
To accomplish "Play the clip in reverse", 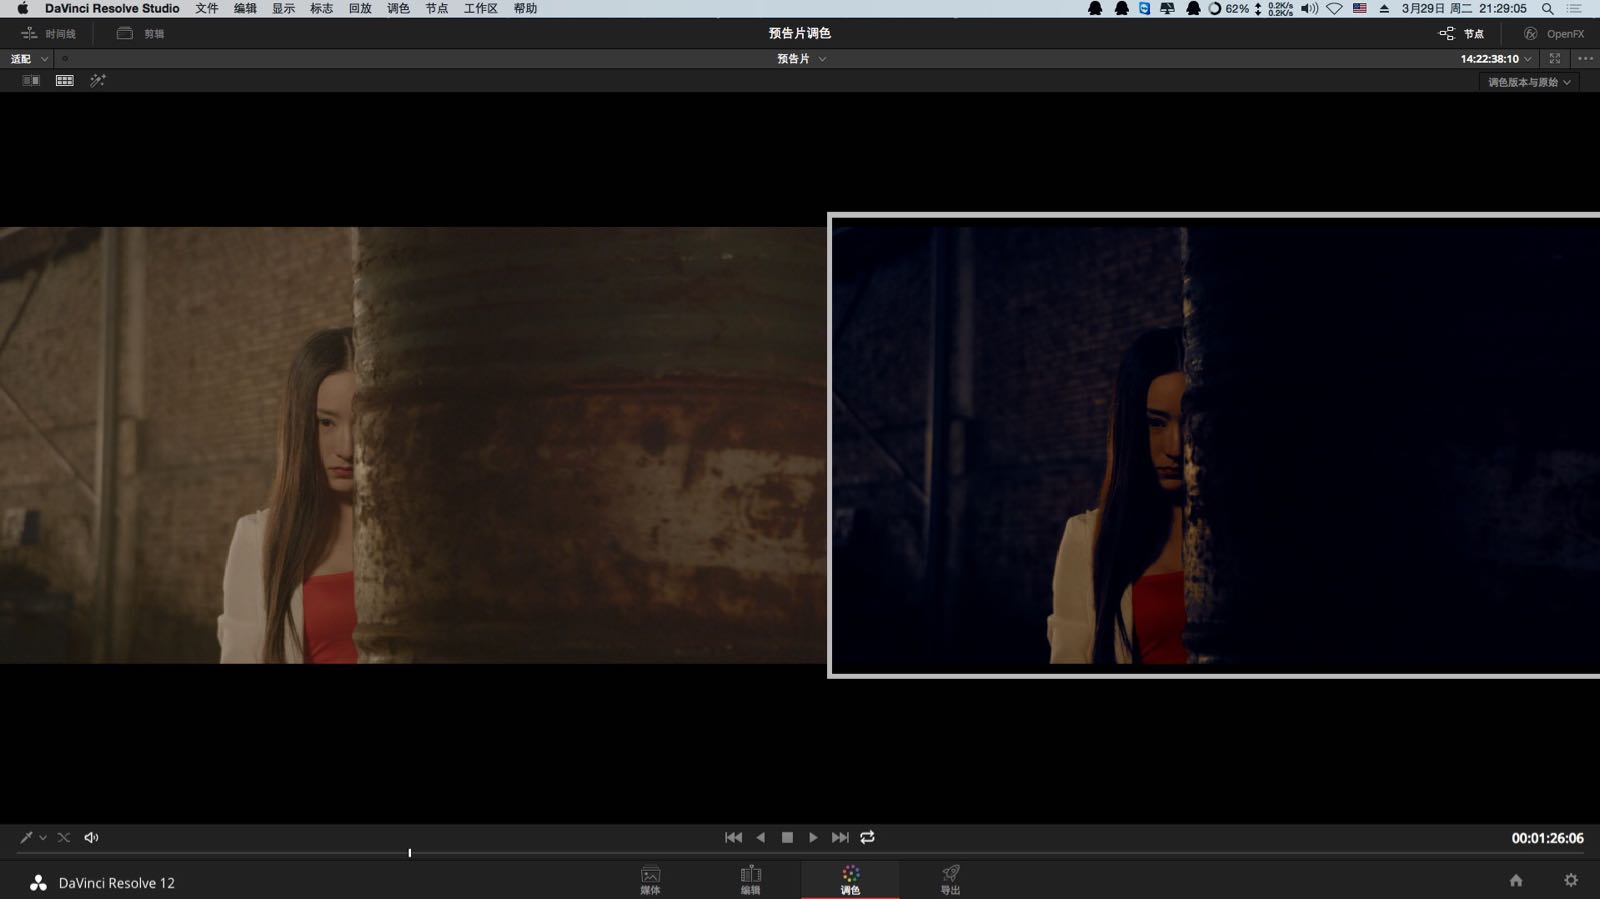I will 761,838.
